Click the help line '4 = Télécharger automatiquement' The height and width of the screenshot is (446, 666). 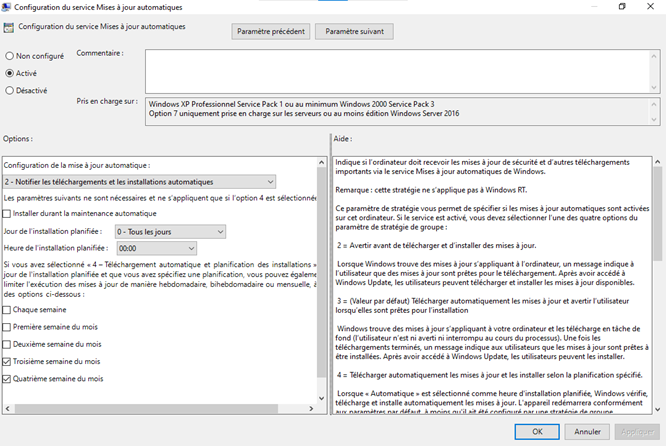(490, 375)
